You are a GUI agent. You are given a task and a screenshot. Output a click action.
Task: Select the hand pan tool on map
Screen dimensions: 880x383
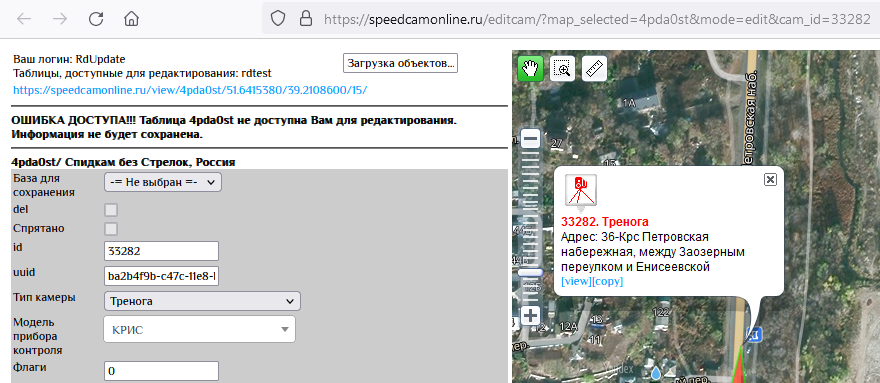[x=530, y=69]
